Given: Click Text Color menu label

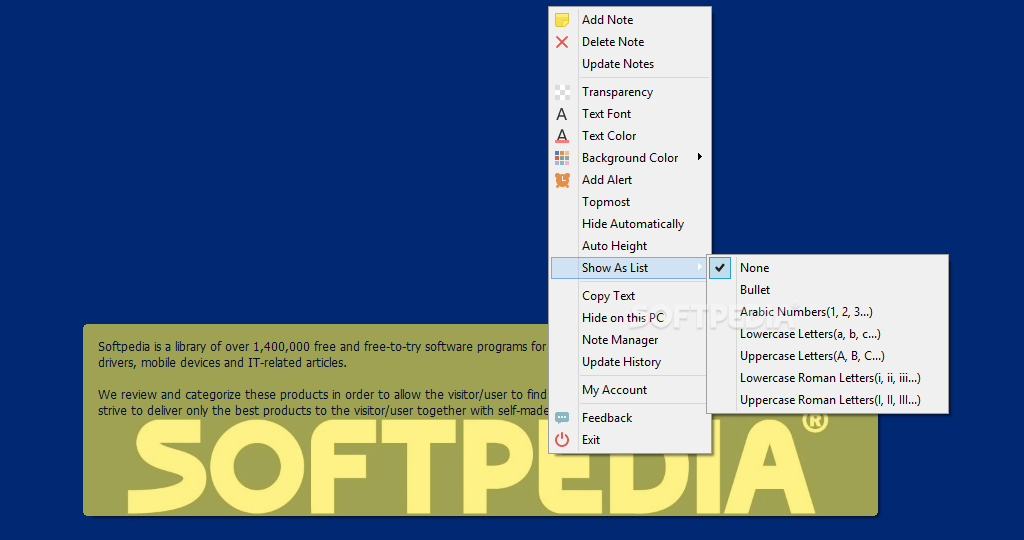Looking at the screenshot, I should tap(609, 136).
